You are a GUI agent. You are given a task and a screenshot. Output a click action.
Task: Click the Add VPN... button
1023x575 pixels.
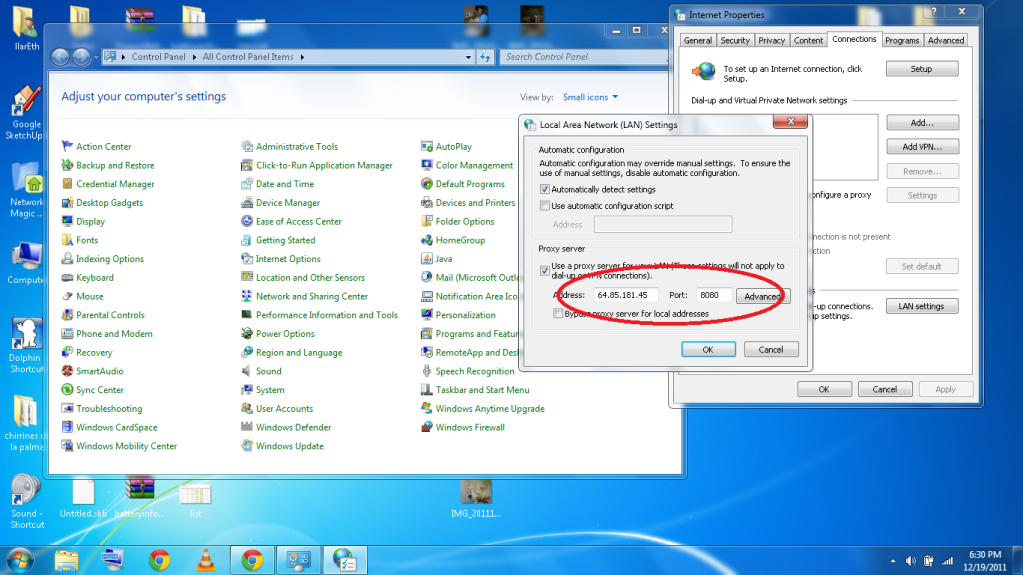coord(922,147)
